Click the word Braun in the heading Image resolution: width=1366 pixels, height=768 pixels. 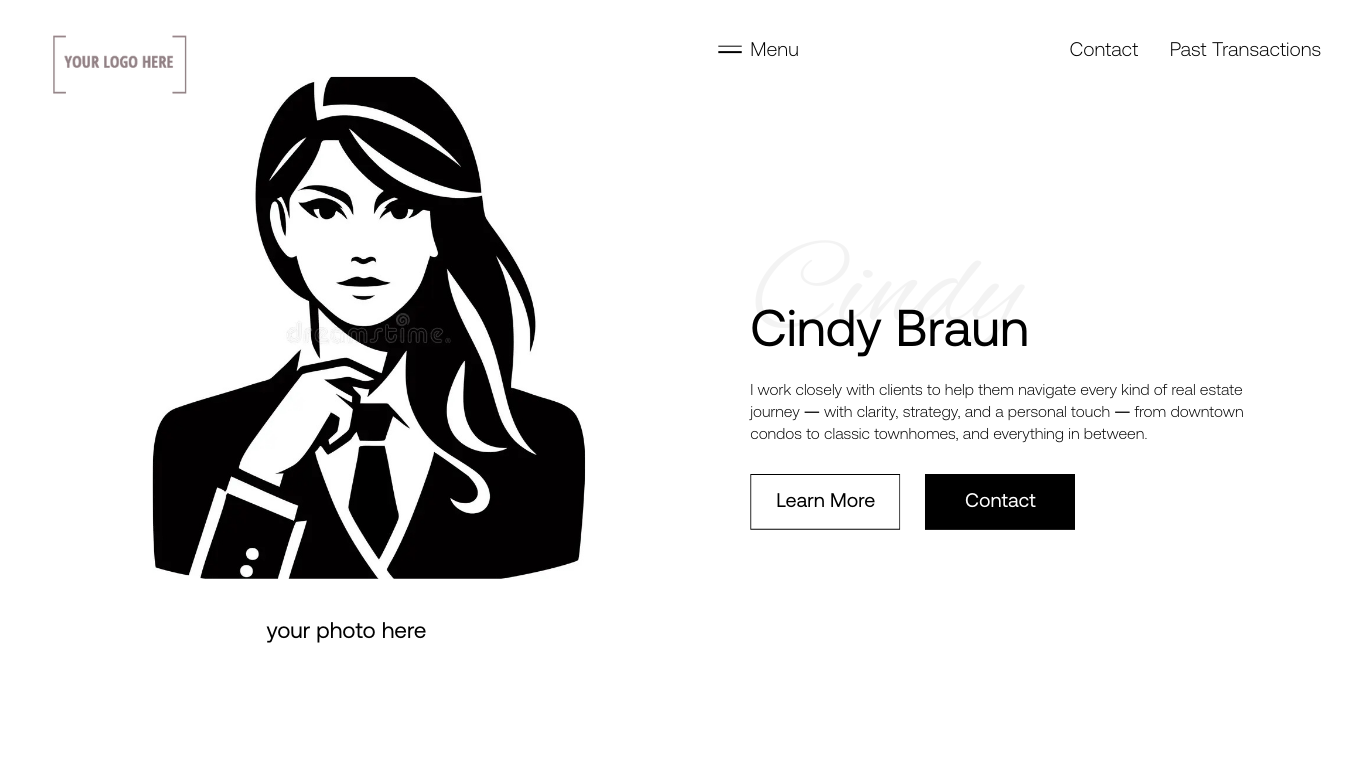pos(962,328)
